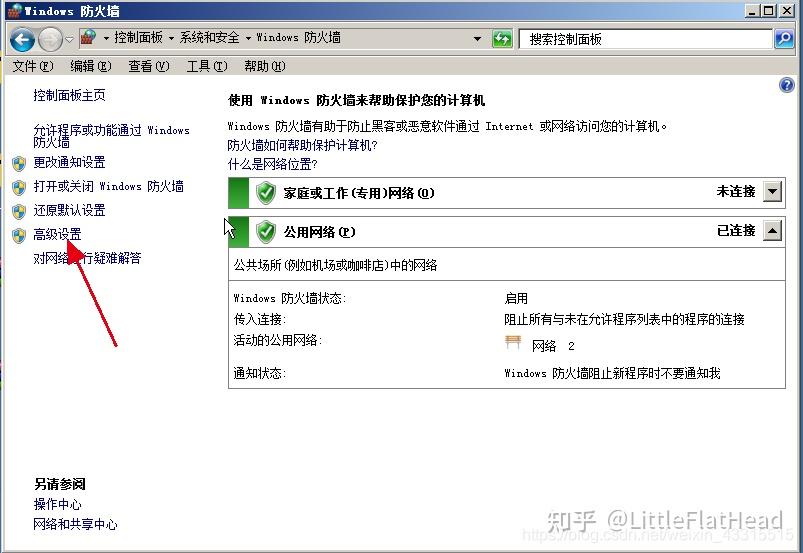
Task: Open the 帮助(H) menu
Action: point(265,66)
